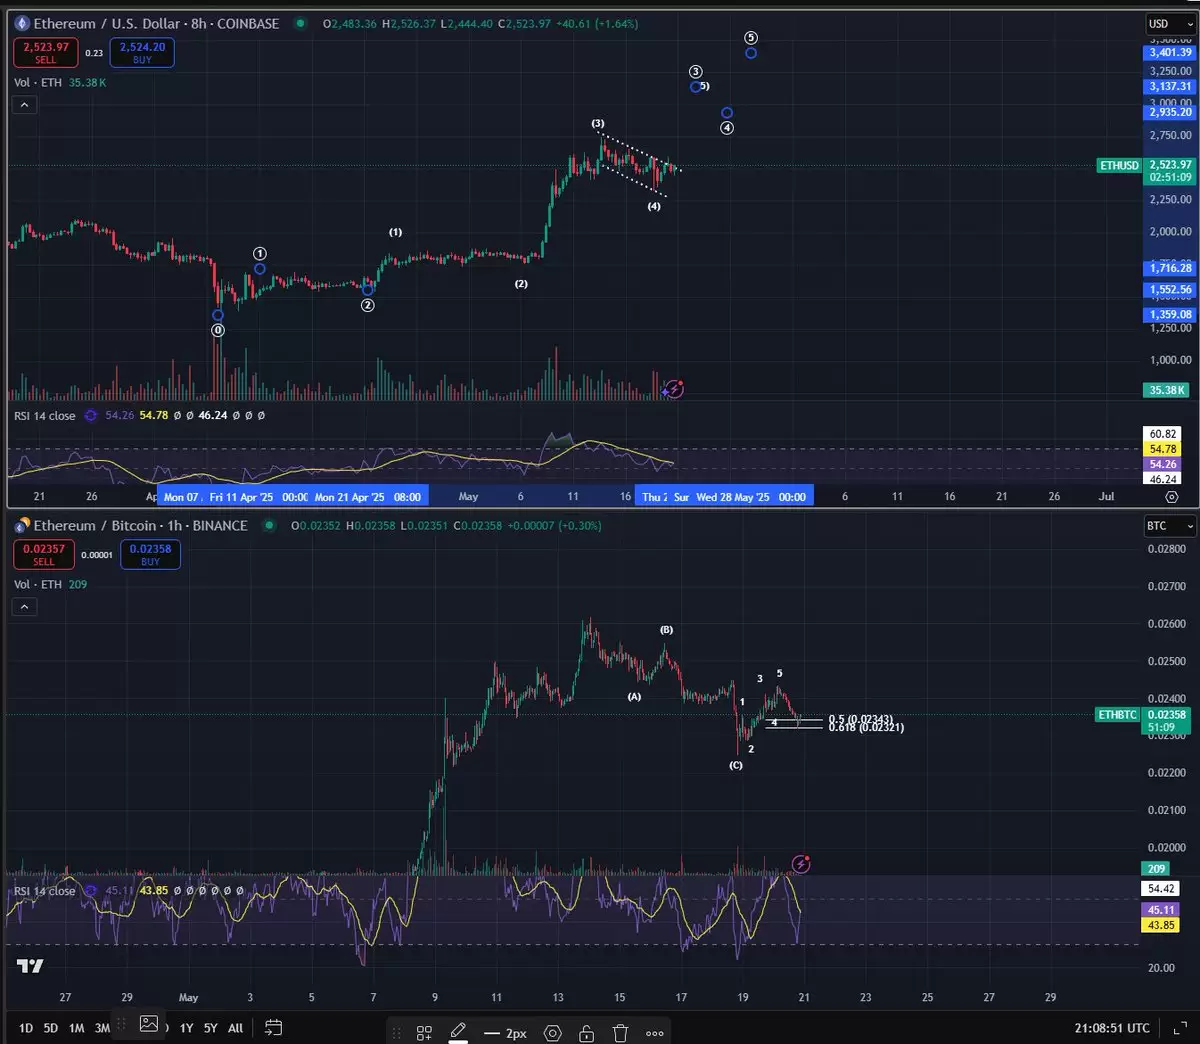Click the 1,359.08 price level label
This screenshot has height=1044, width=1200.
point(1170,314)
